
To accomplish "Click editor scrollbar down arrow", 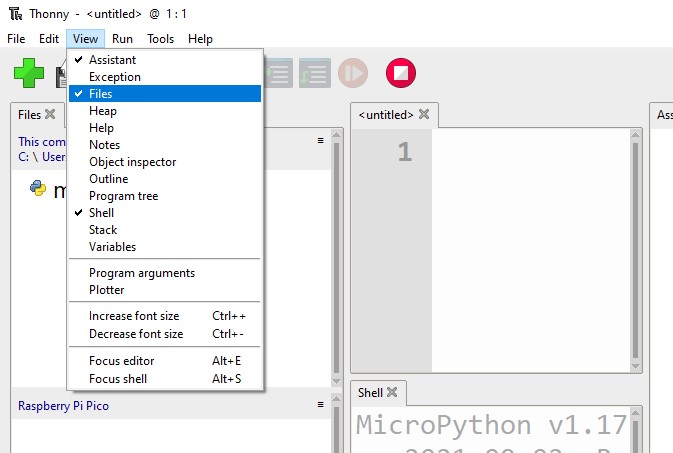I will pyautogui.click(x=635, y=367).
